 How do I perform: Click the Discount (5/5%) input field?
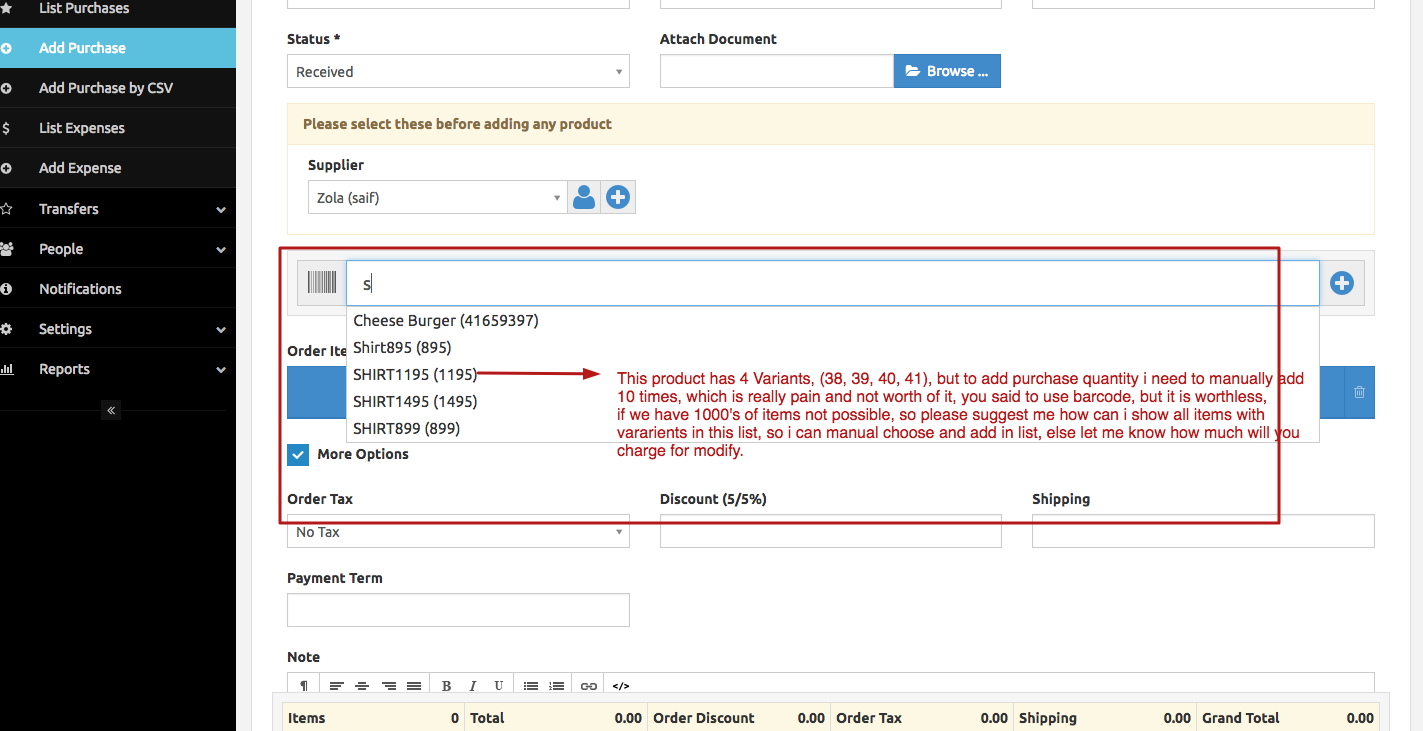831,531
